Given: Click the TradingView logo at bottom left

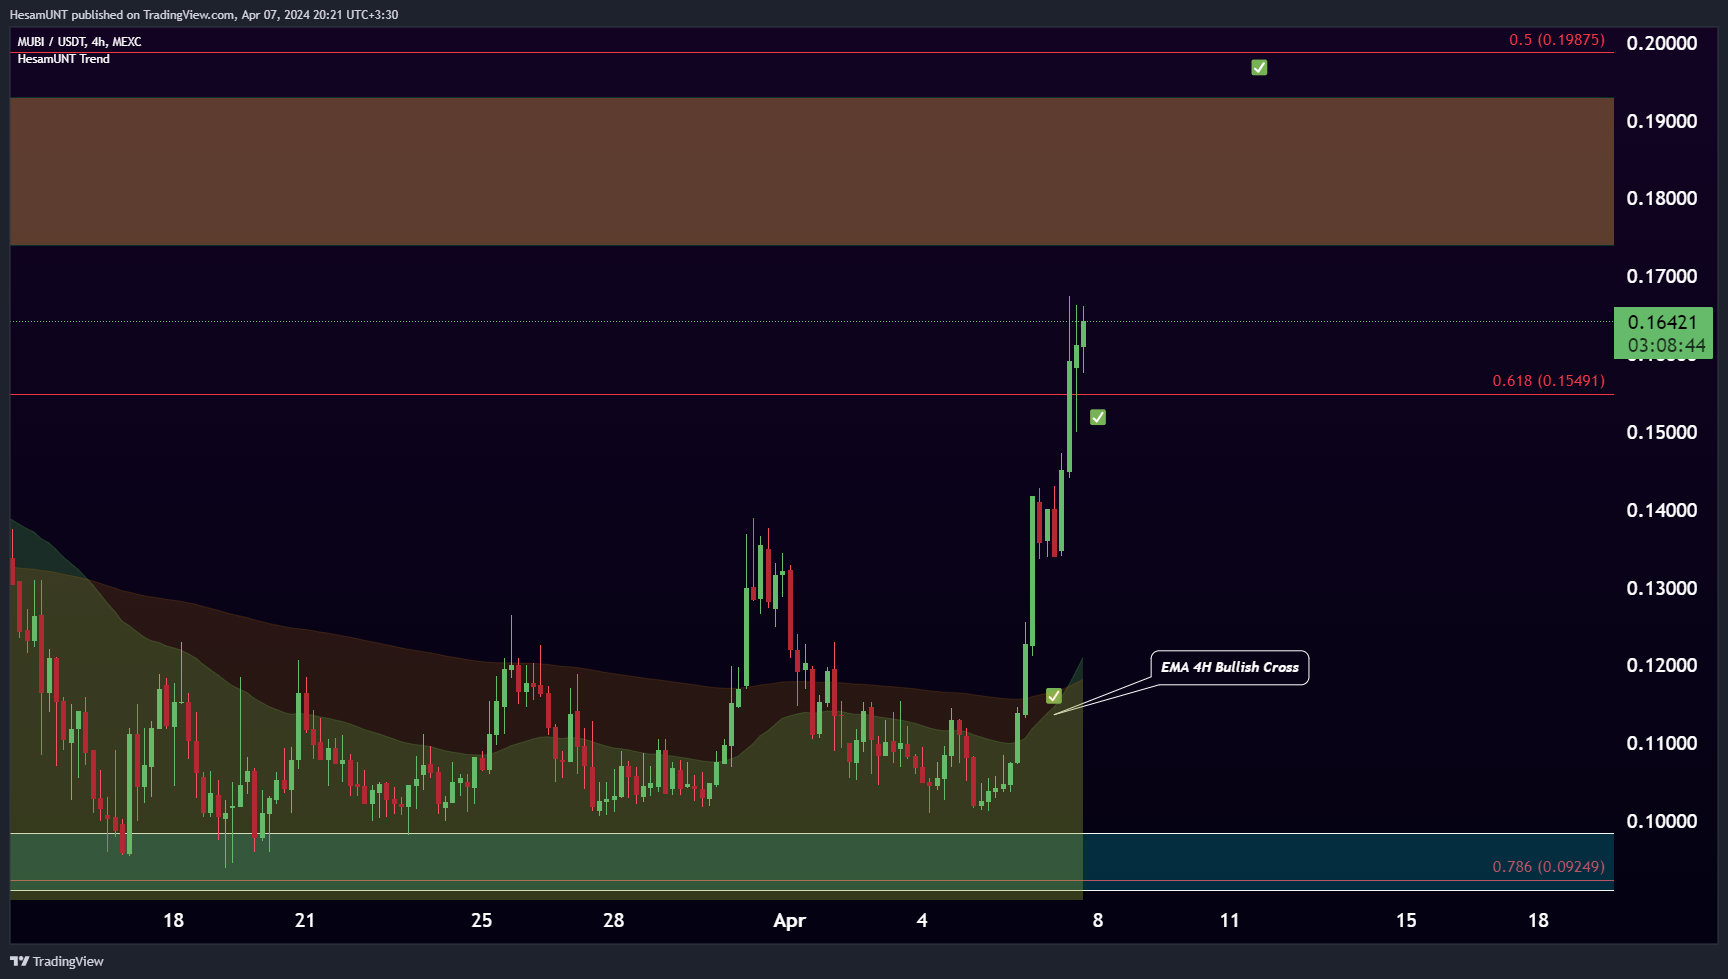Looking at the screenshot, I should tap(57, 961).
